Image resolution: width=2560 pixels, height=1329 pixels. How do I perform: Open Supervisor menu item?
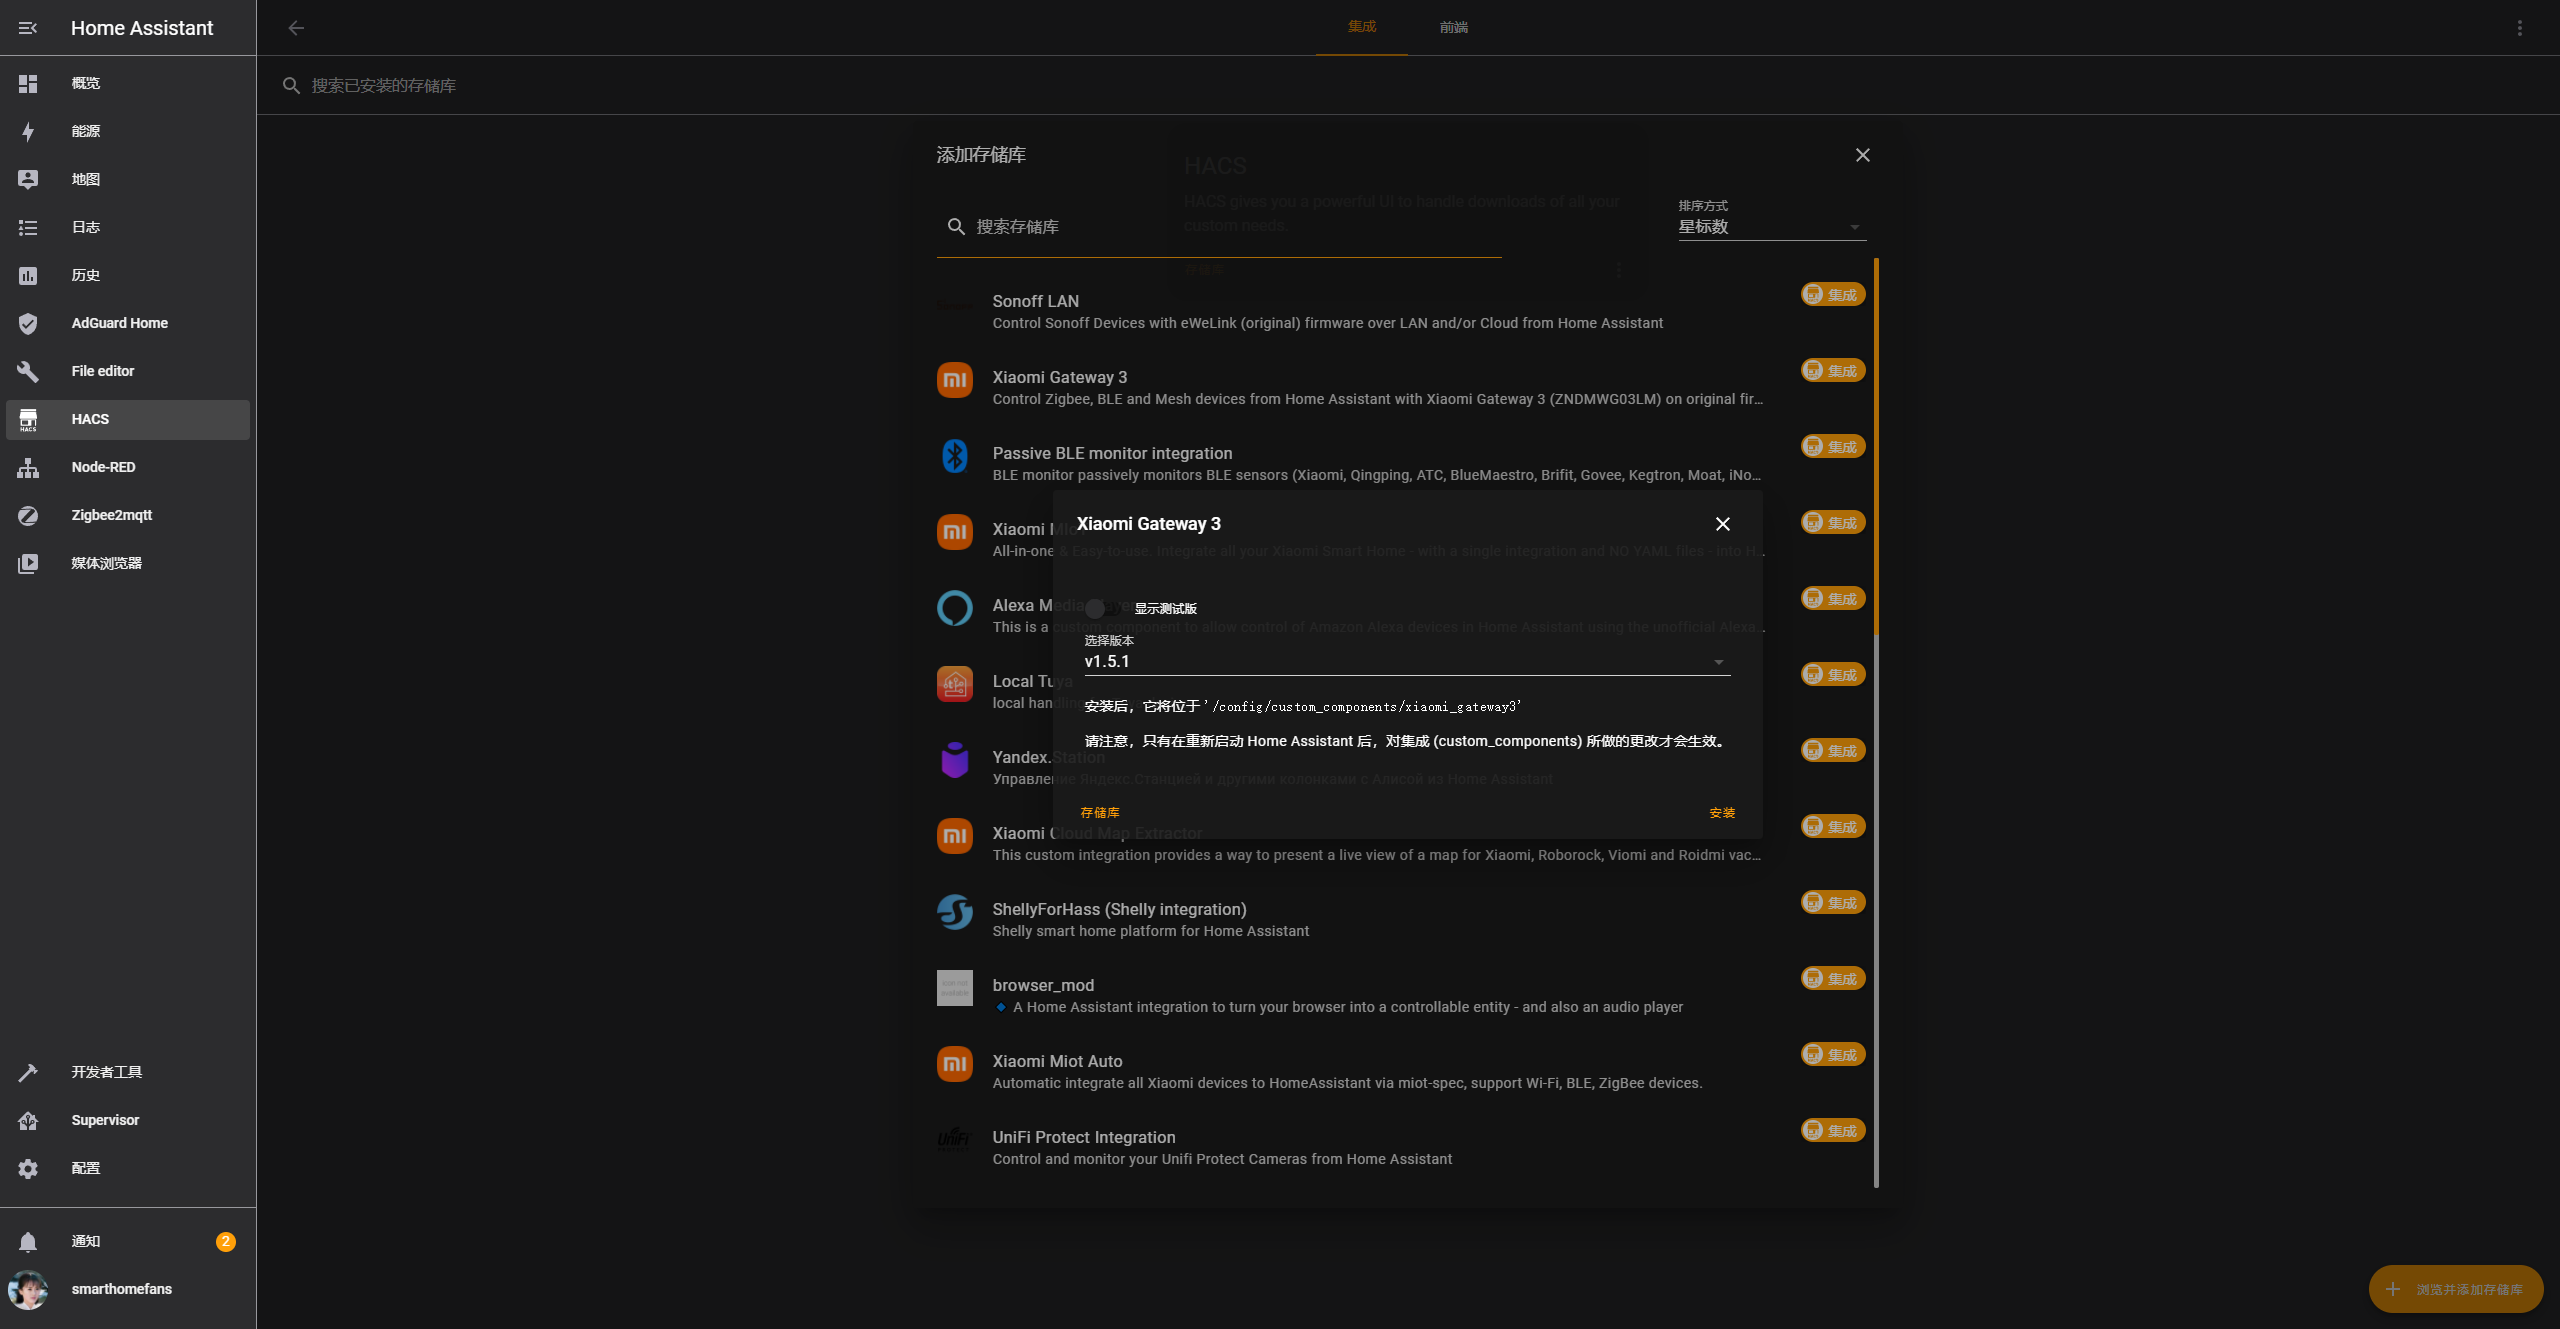(128, 1120)
